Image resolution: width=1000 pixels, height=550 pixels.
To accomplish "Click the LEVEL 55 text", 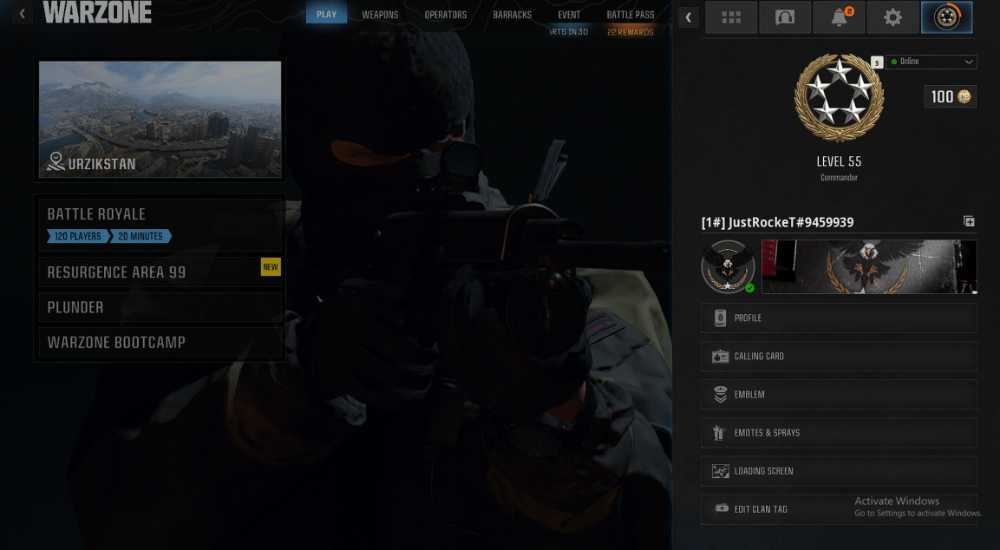I will click(x=839, y=161).
